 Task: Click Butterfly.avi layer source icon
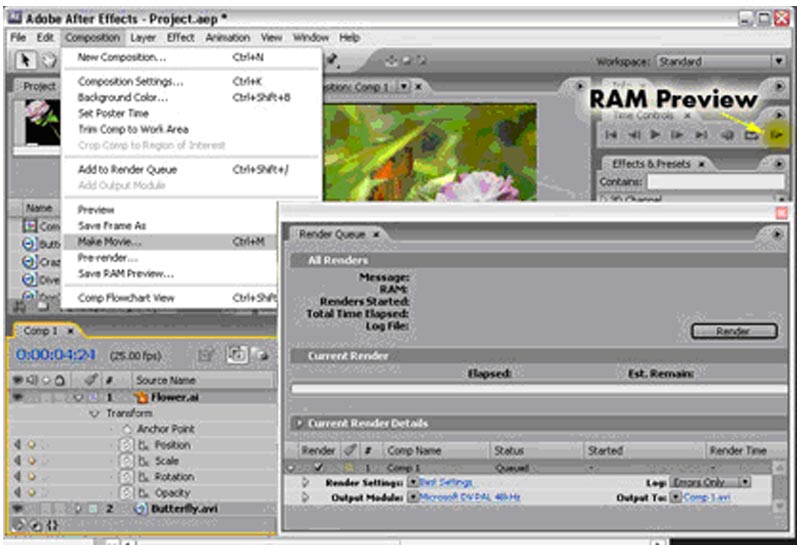140,509
